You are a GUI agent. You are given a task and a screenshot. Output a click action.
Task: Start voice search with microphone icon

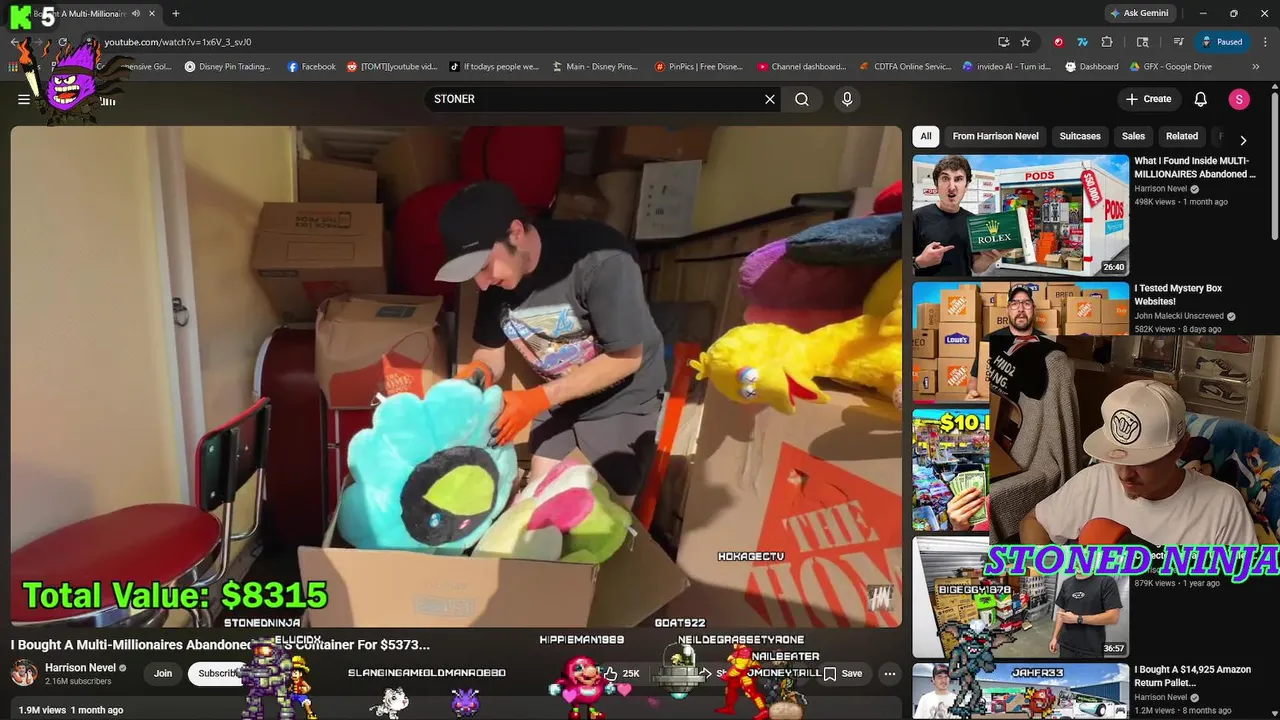pyautogui.click(x=847, y=99)
